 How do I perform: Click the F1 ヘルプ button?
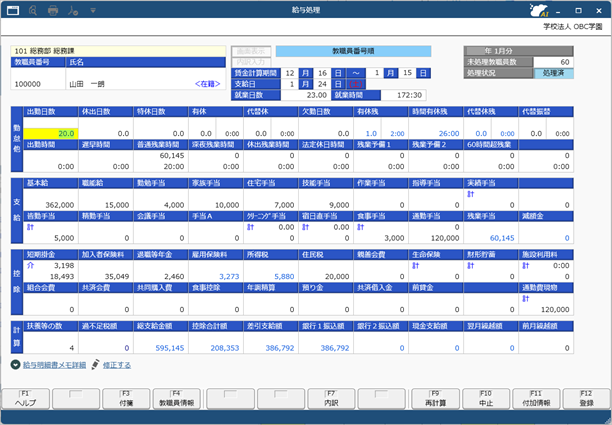[x=25, y=398]
